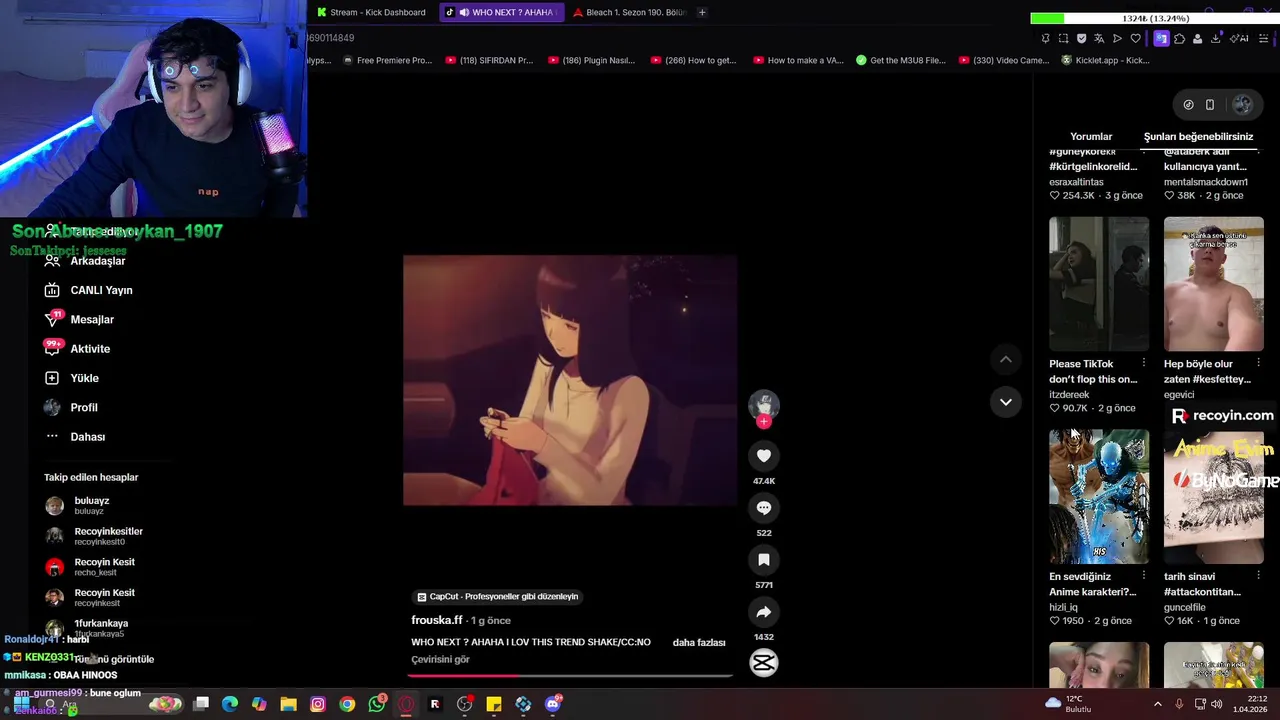Open the extensions cube icon
Viewport: 1280px width, 720px height.
(x=1179, y=38)
